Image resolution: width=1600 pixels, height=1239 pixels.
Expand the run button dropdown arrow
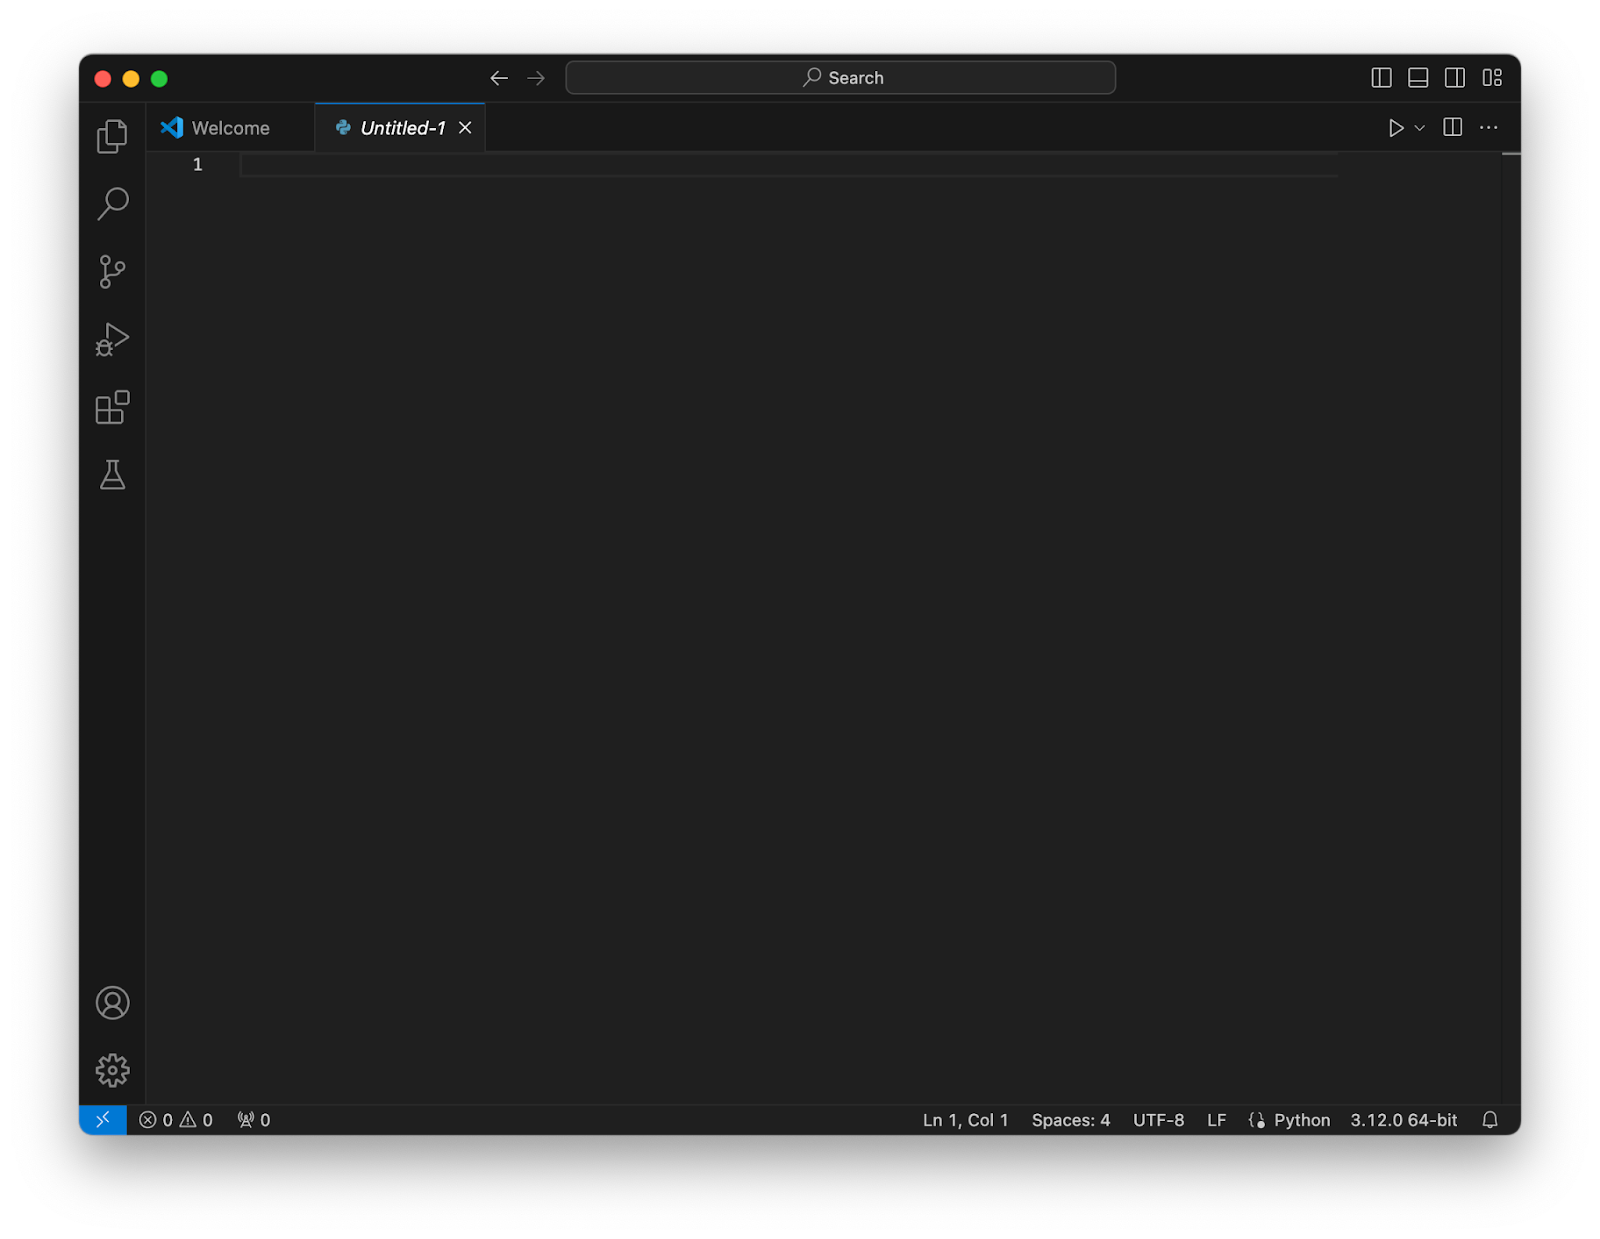click(1419, 128)
